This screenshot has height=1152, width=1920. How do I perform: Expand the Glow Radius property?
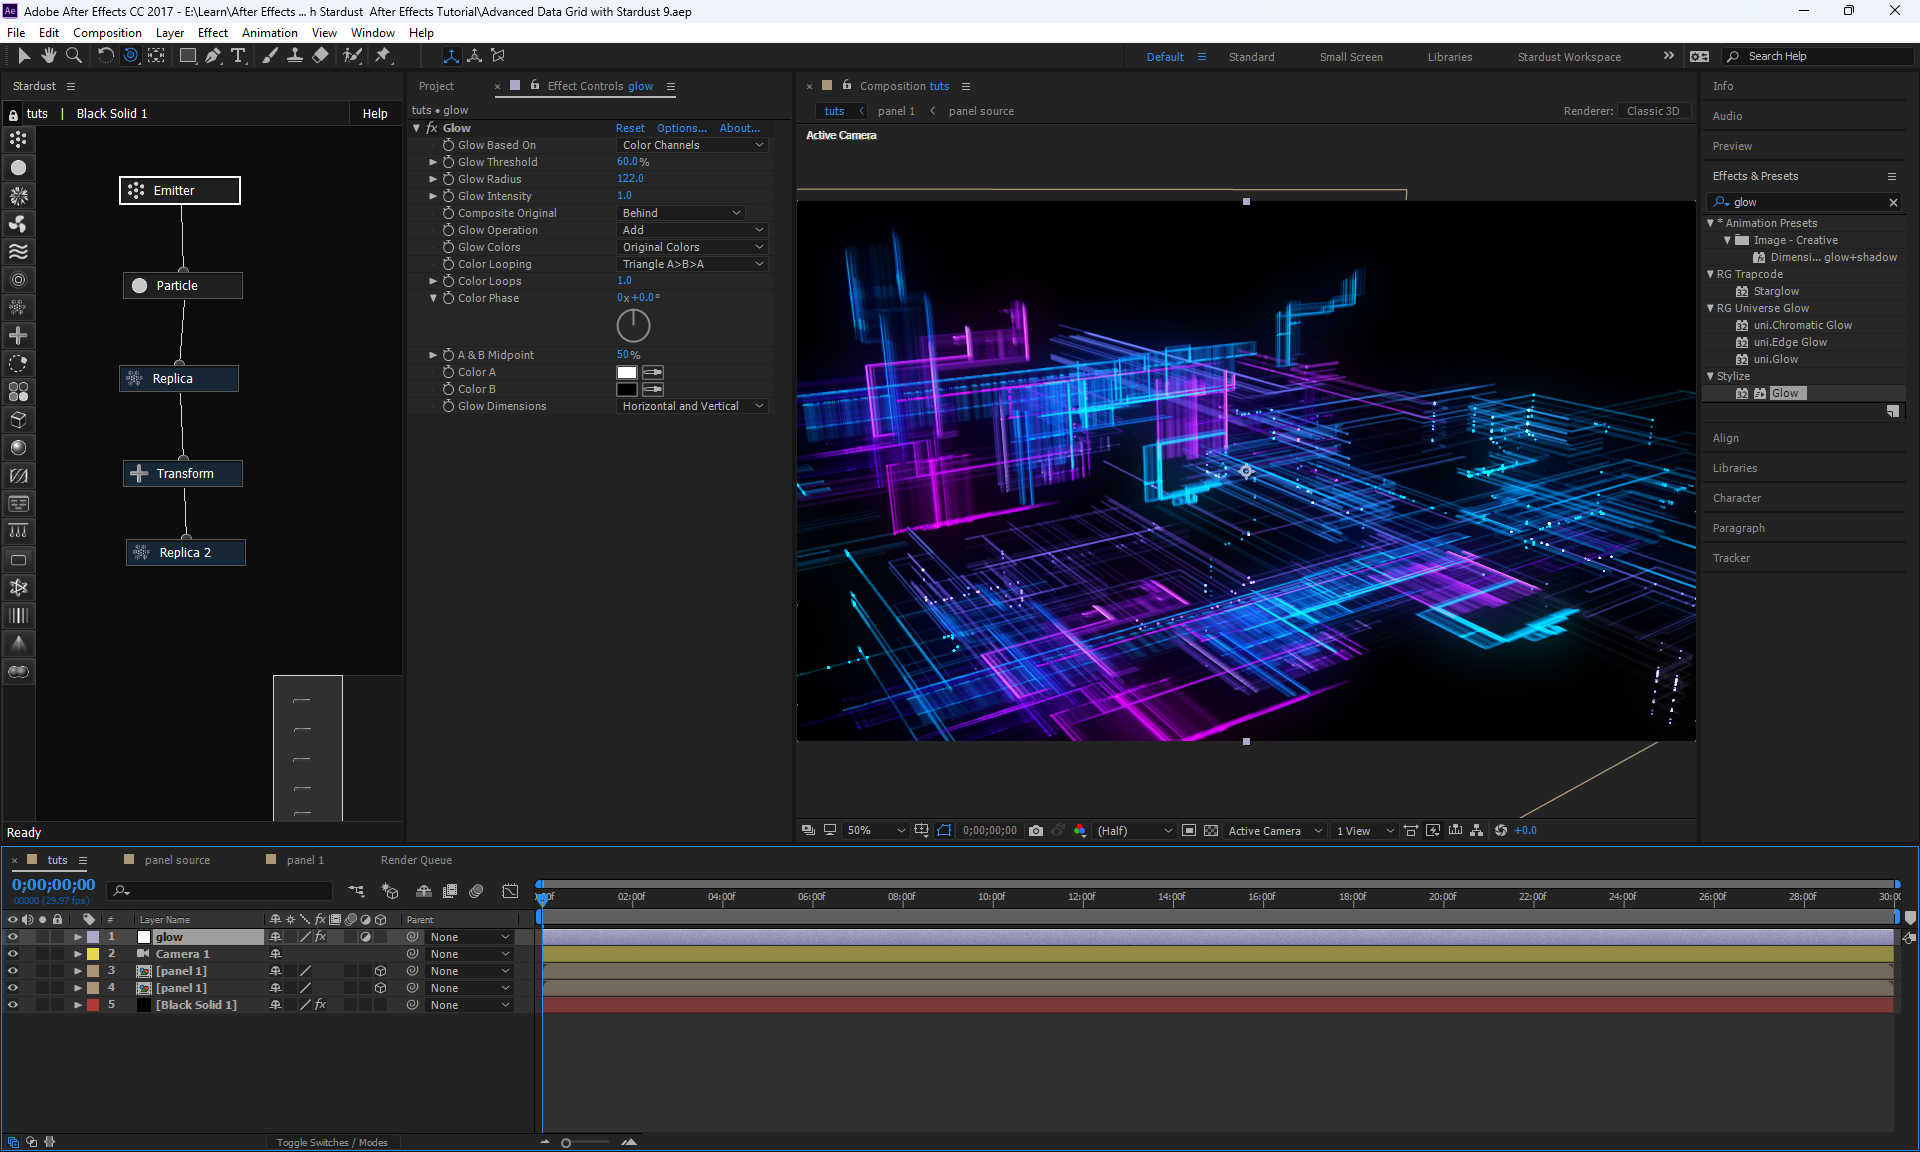[433, 179]
